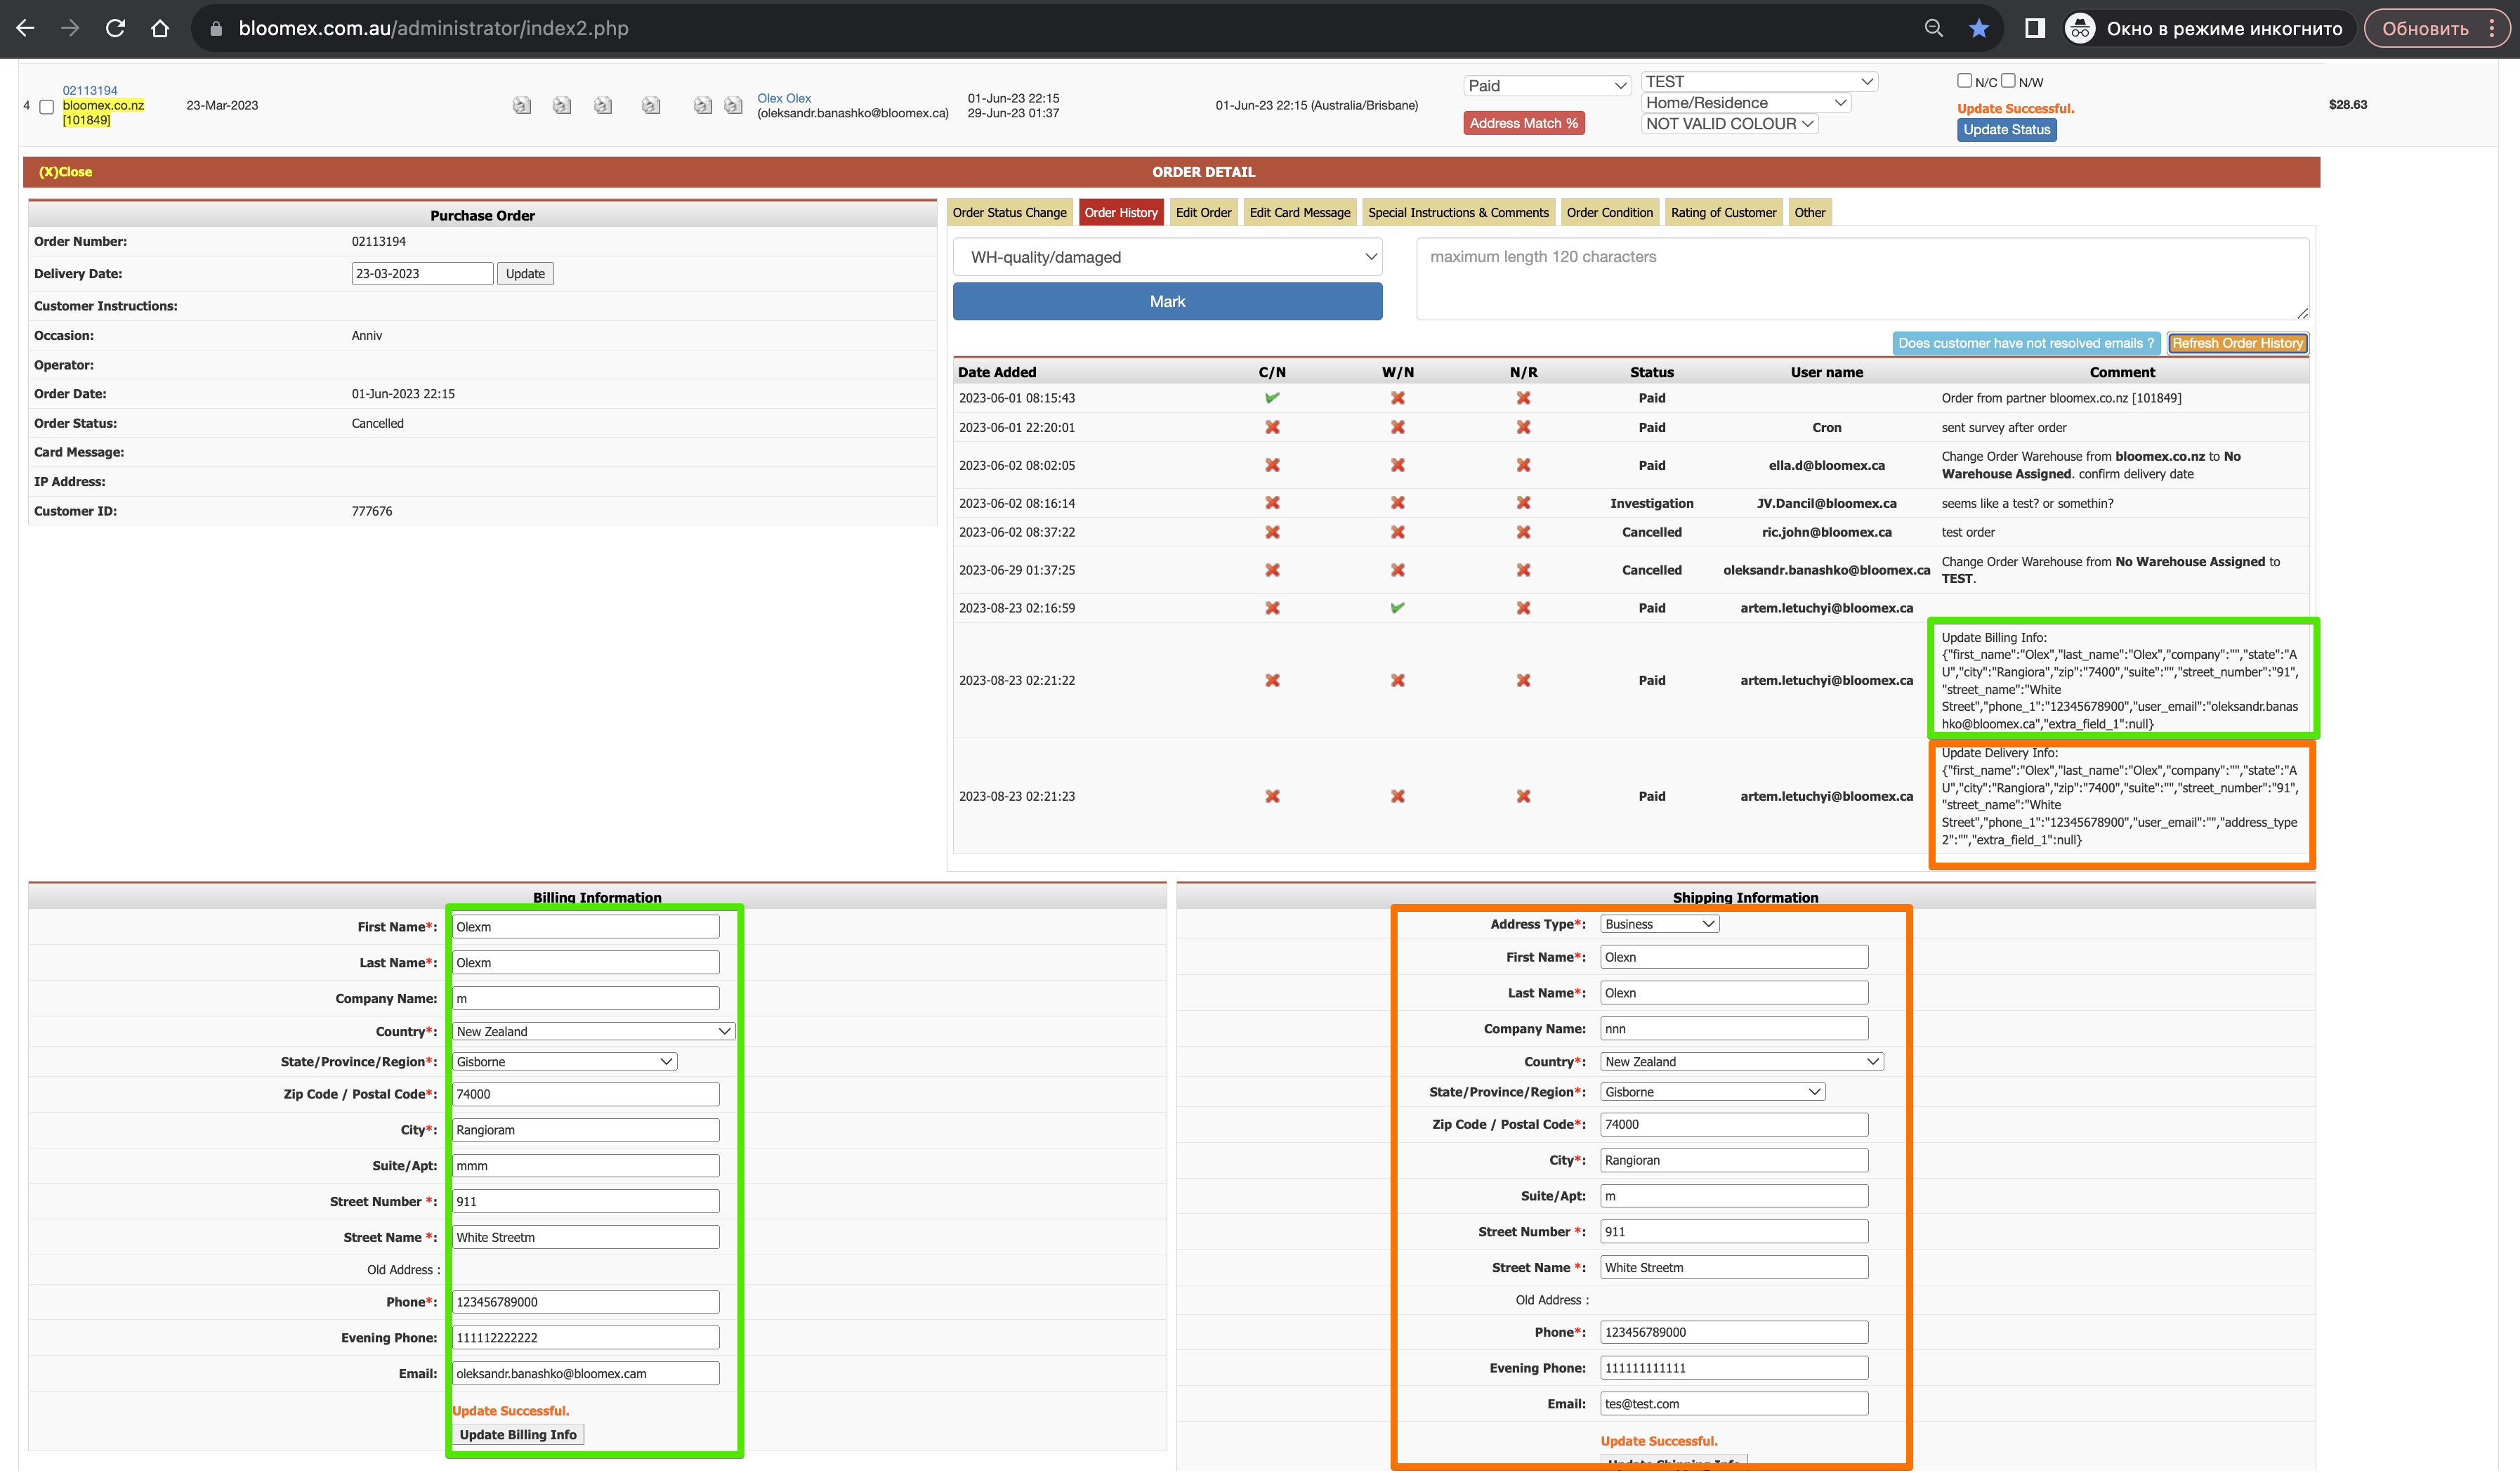The image size is (2520, 1473).
Task: Click the browser address bar URL
Action: point(433,28)
